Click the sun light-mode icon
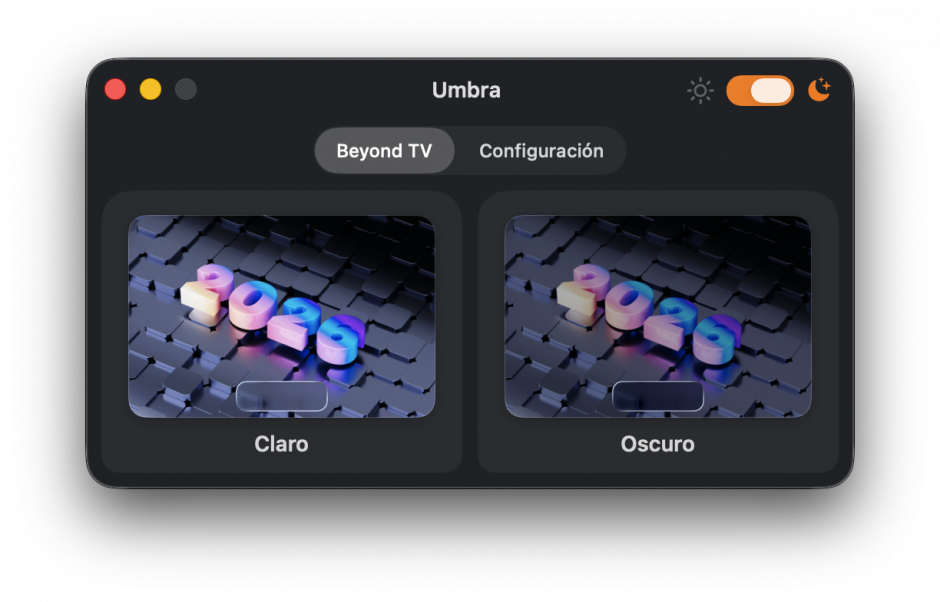Image resolution: width=940 pixels, height=602 pixels. click(700, 91)
